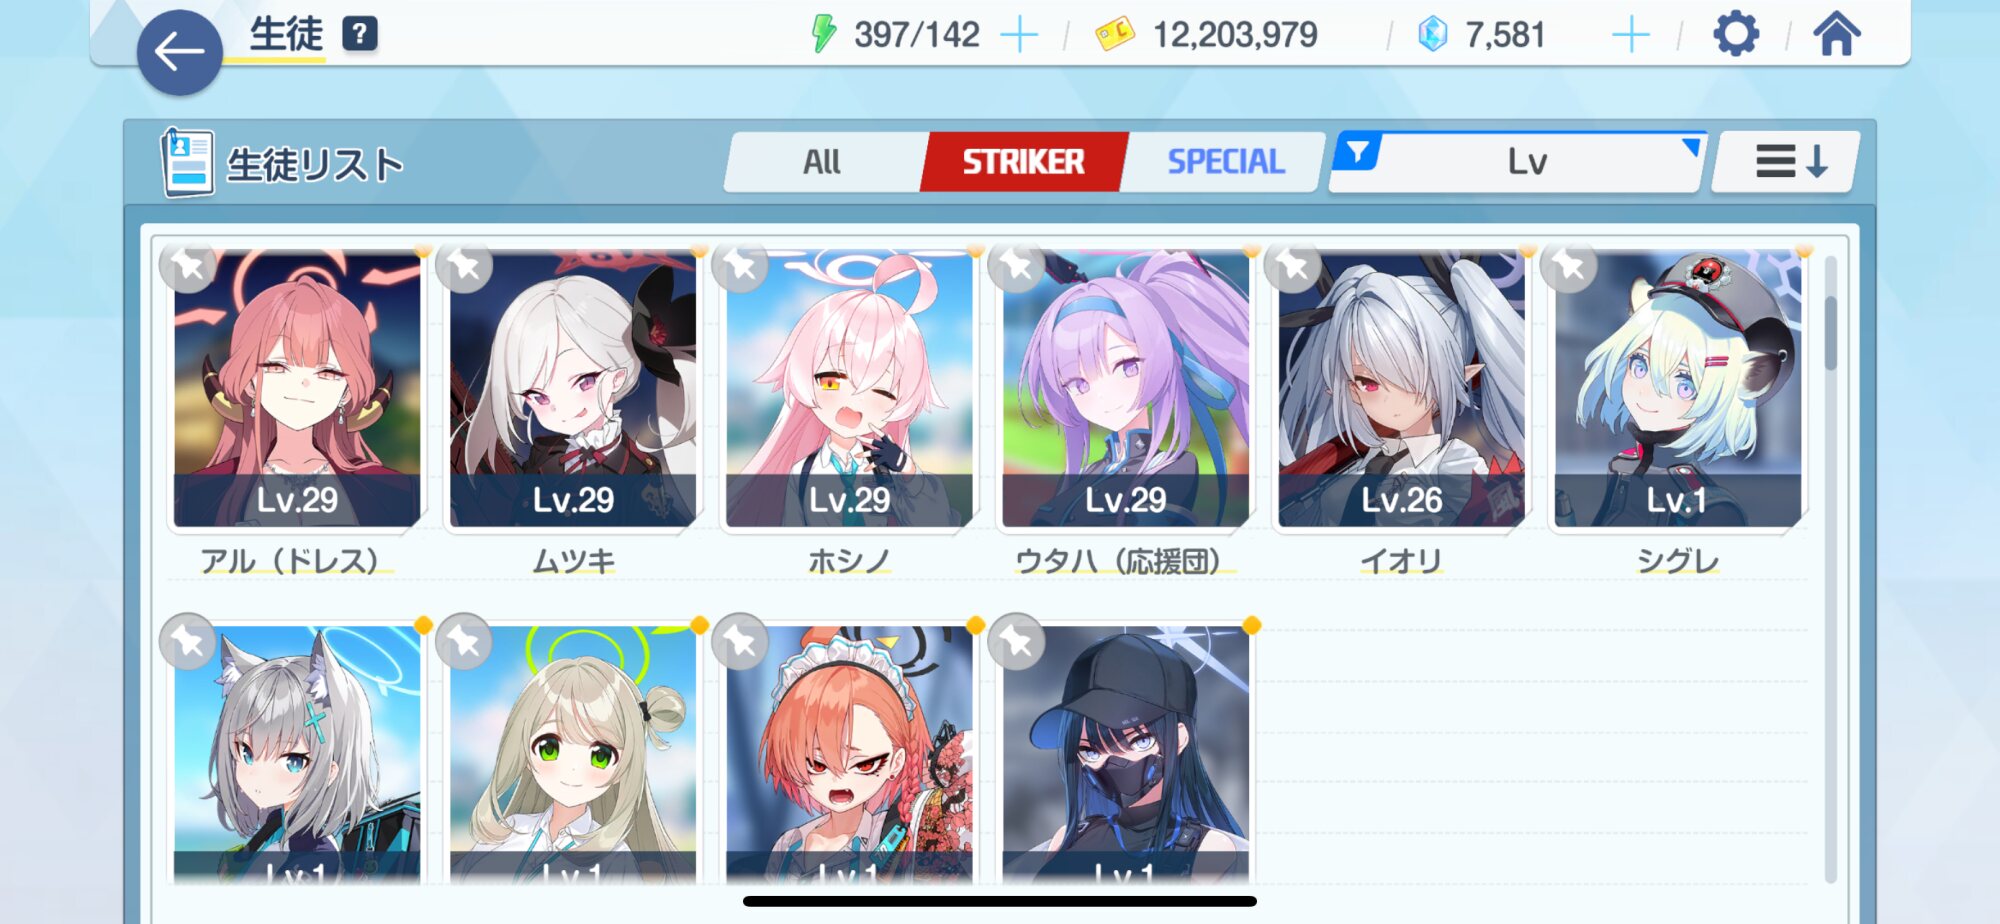Open settings via gear icon

pyautogui.click(x=1736, y=34)
